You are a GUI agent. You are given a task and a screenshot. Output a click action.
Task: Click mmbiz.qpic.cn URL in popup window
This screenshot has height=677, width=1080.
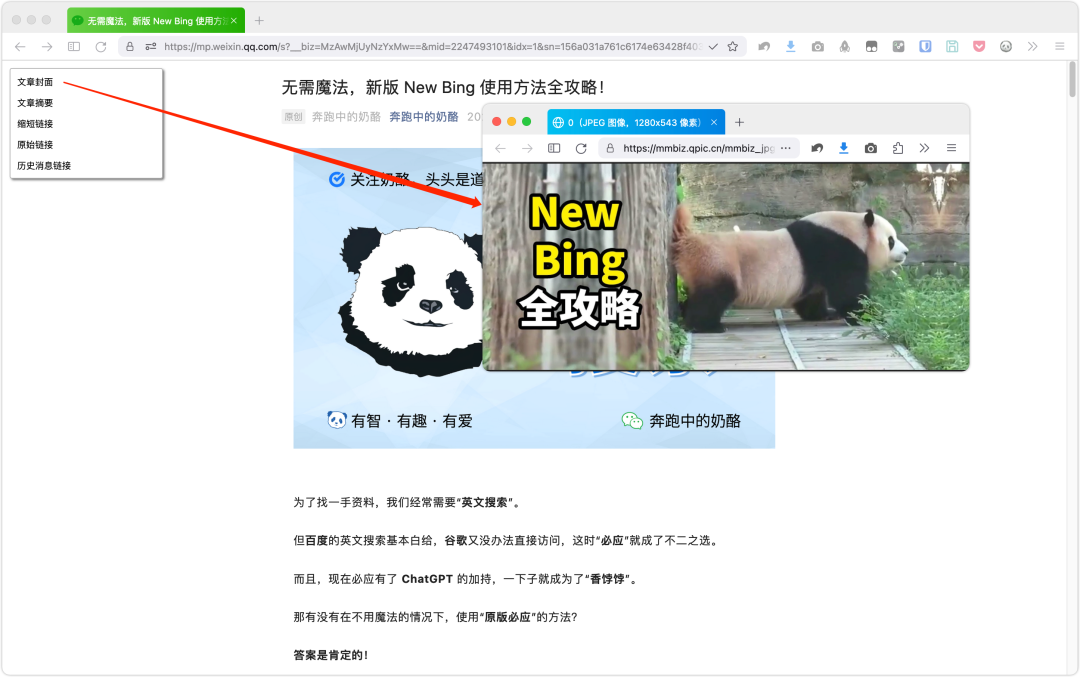click(698, 148)
